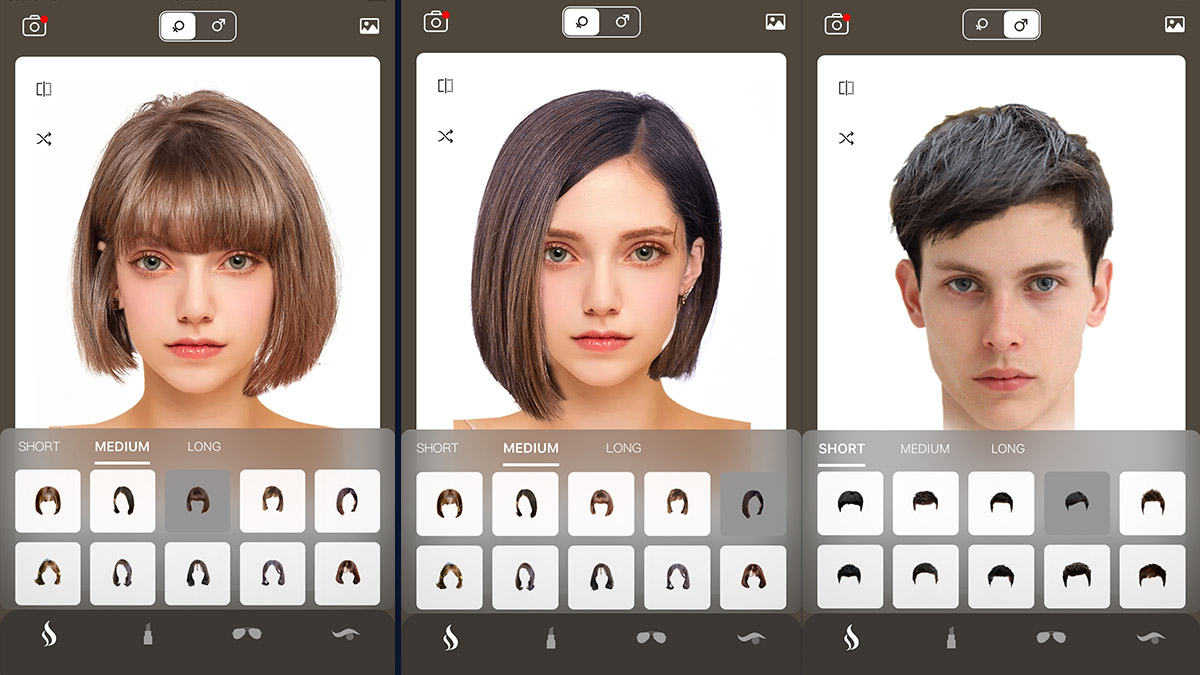The height and width of the screenshot is (675, 1200).
Task: Switch to the LONG hairstyle tab
Action: coord(204,447)
